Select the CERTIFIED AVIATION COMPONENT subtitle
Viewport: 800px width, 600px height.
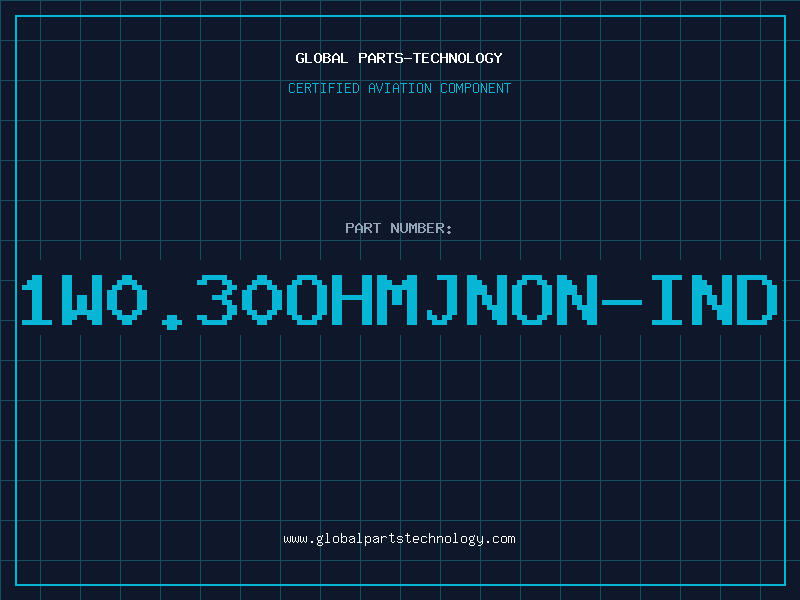click(x=399, y=88)
